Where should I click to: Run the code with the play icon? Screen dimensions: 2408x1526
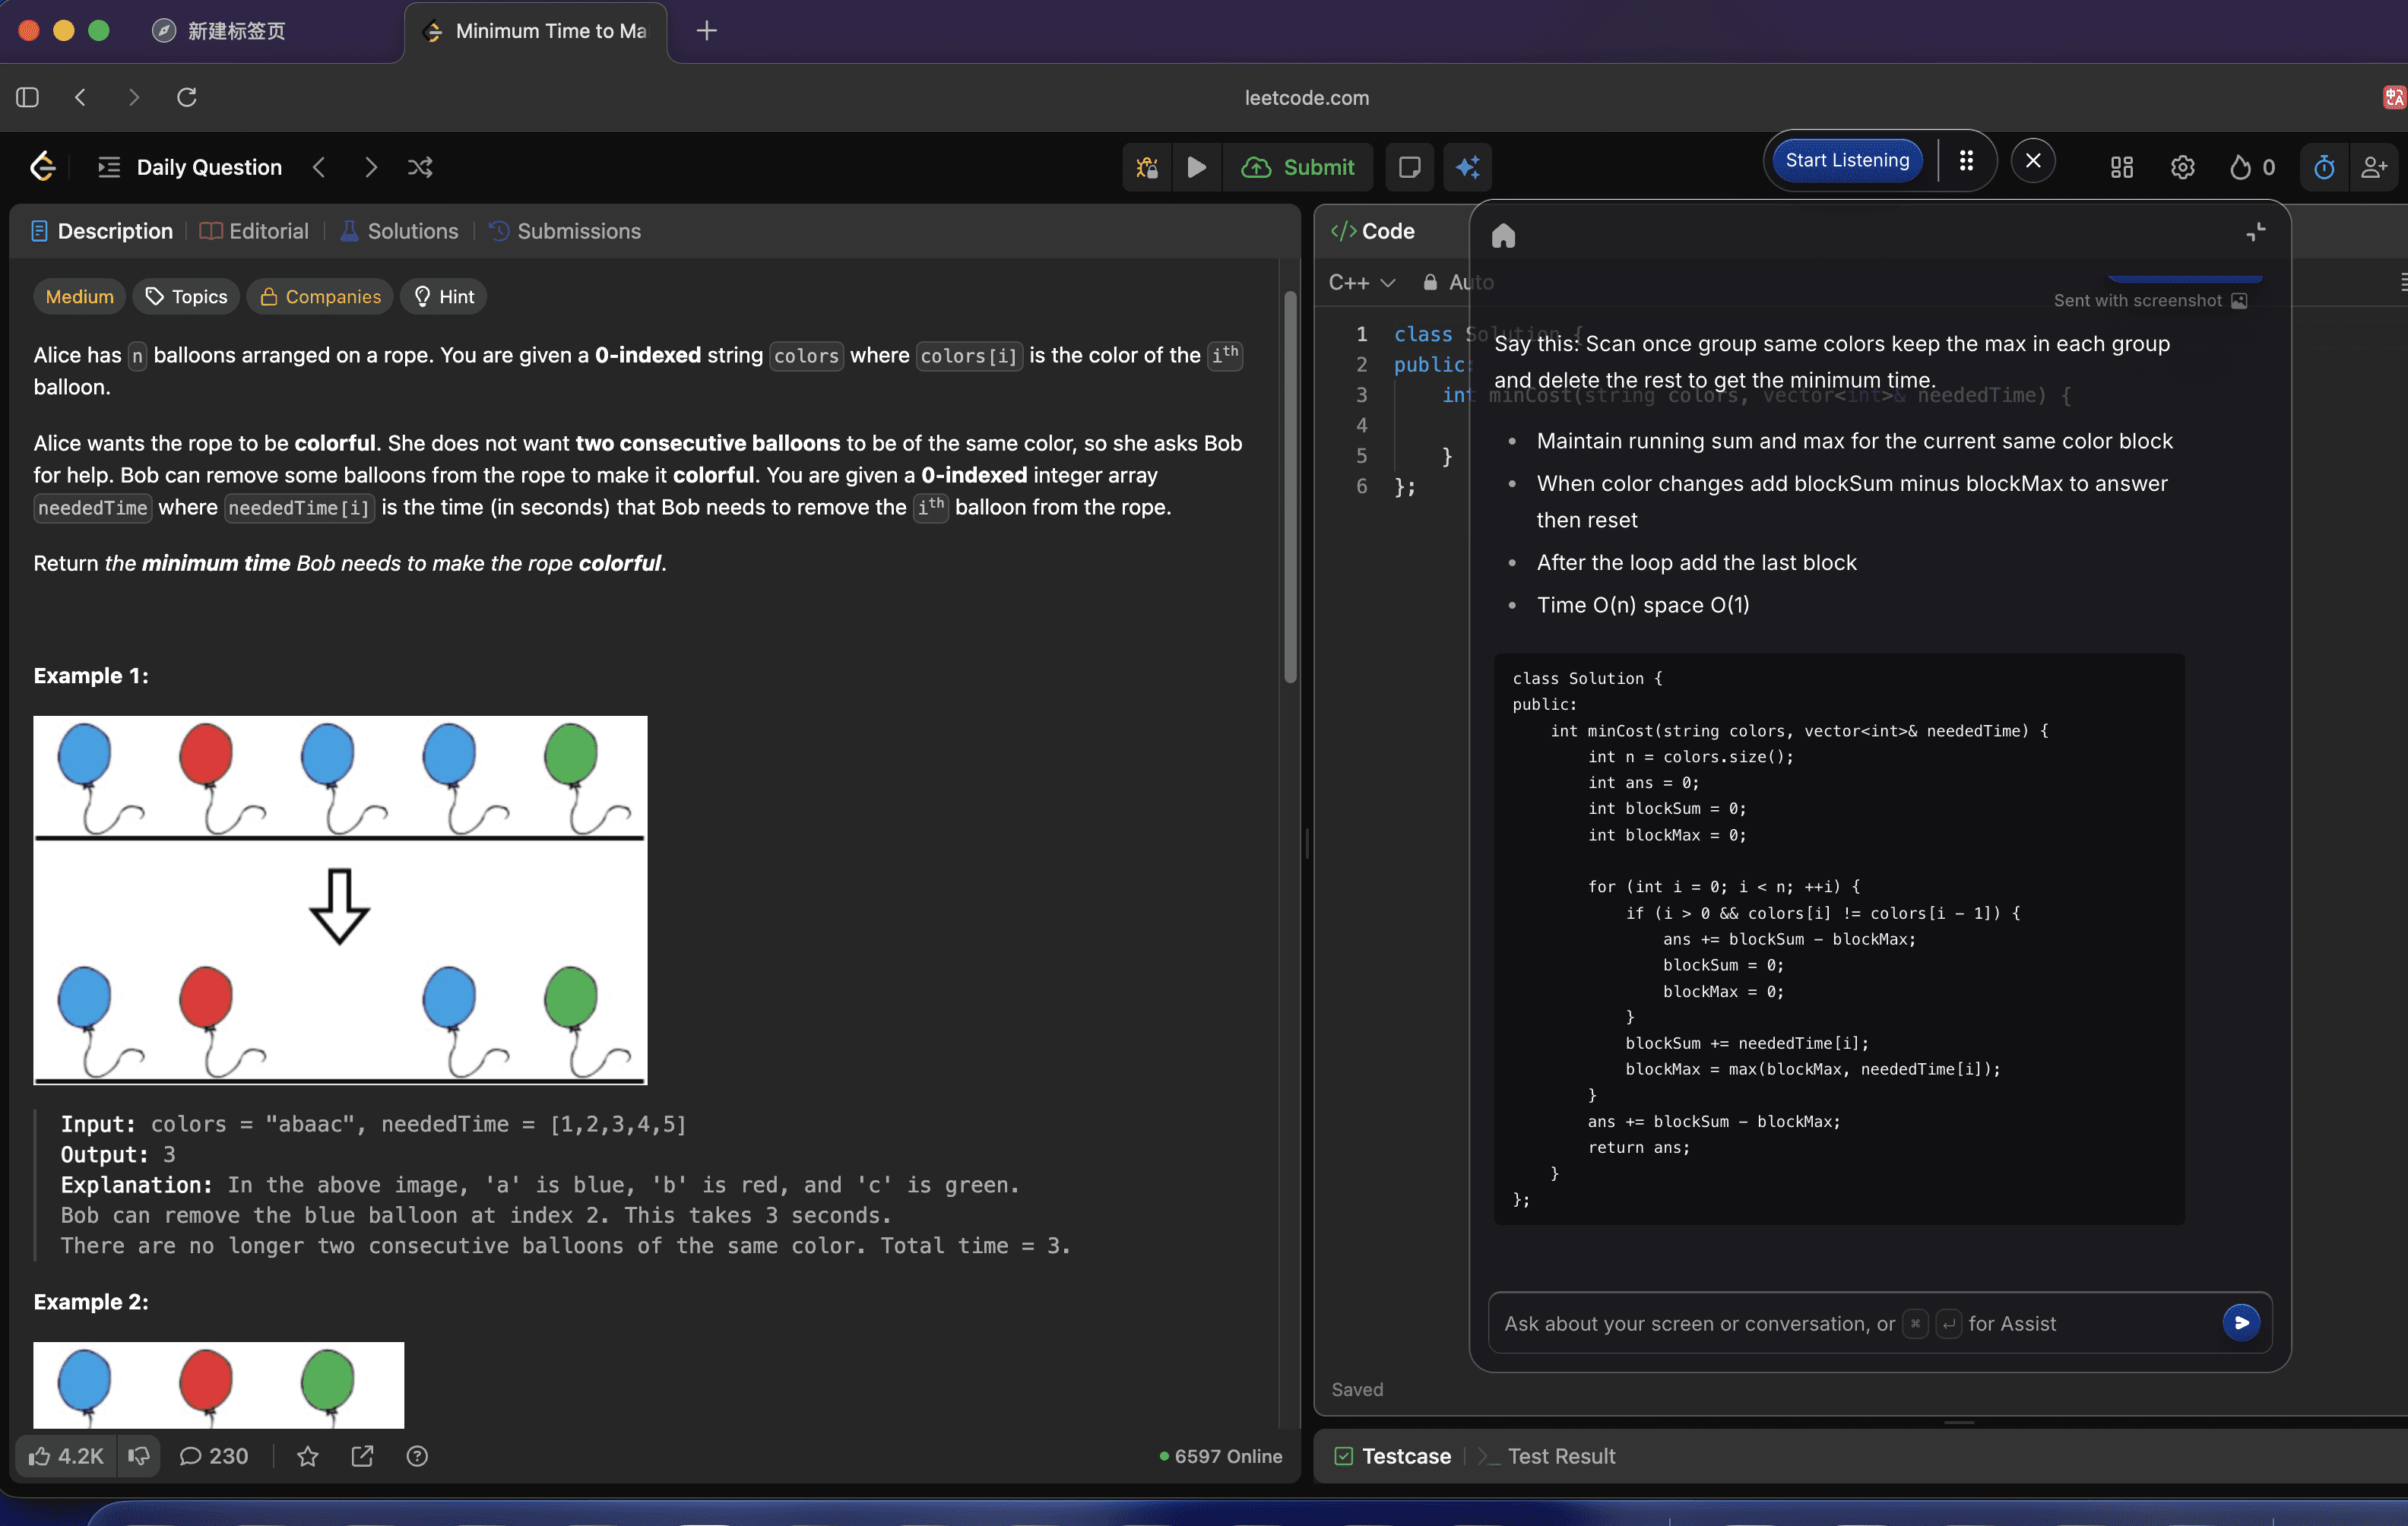(1197, 167)
